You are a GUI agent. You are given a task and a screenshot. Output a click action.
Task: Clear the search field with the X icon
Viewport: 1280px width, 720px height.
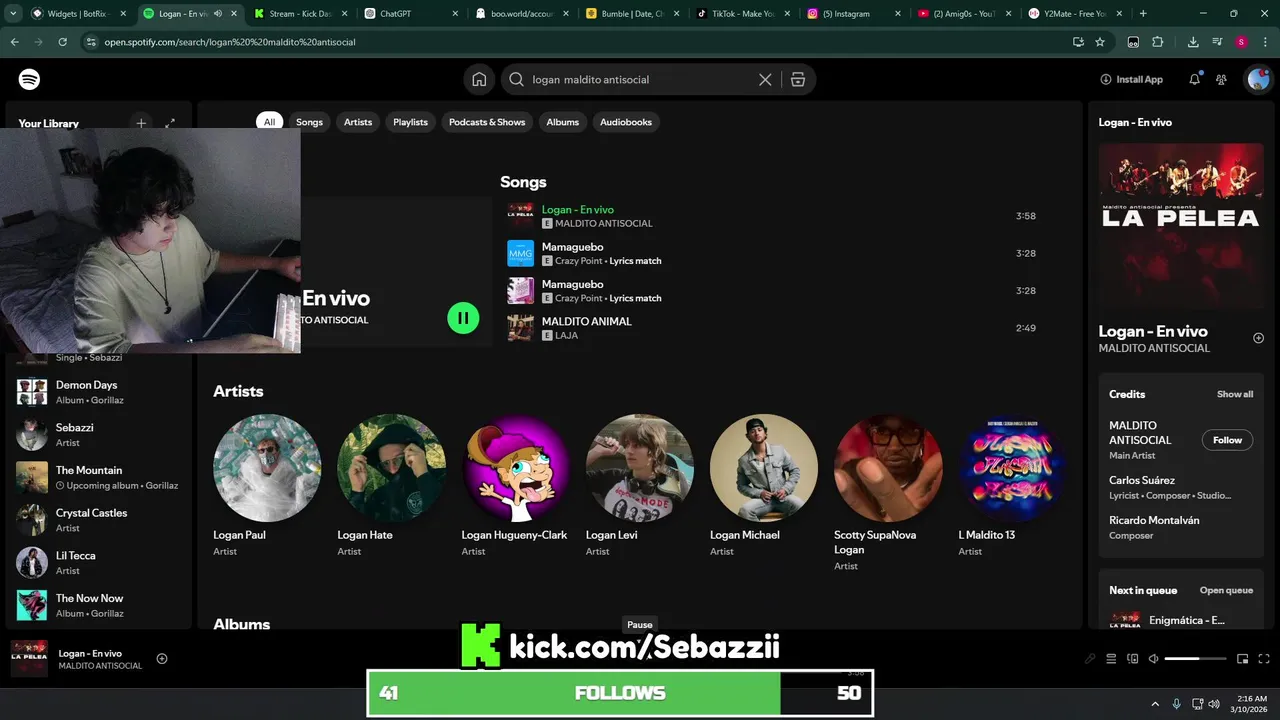765,79
